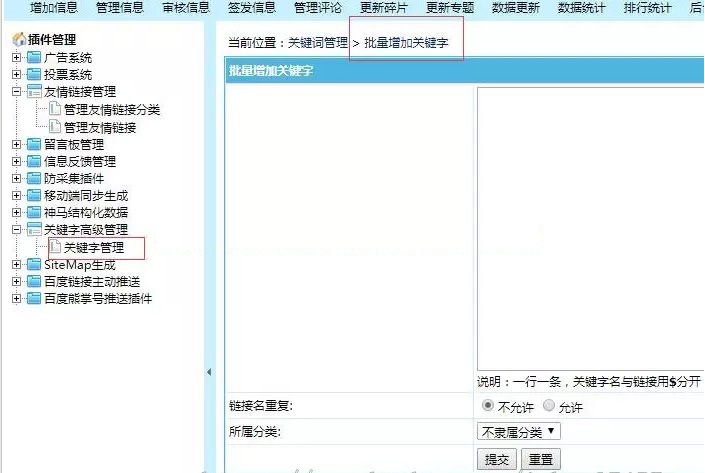Click the 重置 reset button

pos(540,459)
